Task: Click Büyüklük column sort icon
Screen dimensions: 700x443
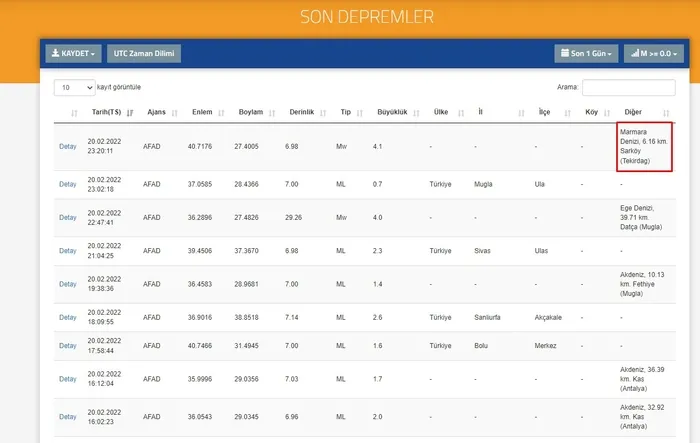Action: point(416,113)
